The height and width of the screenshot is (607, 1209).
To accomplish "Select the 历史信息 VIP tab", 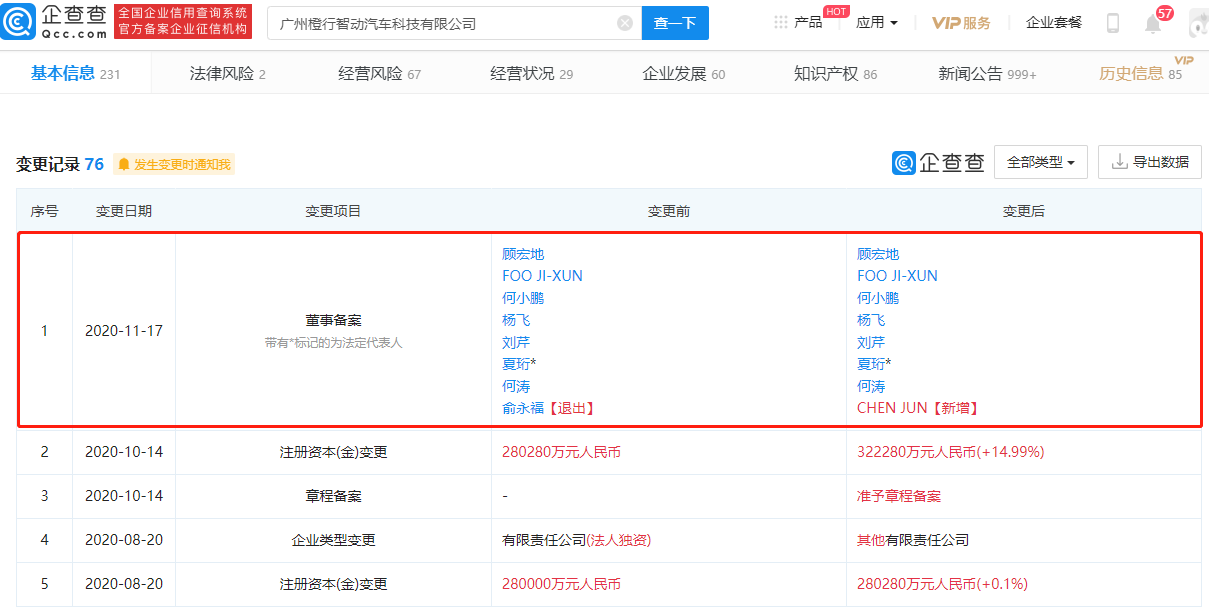I will coord(1140,74).
